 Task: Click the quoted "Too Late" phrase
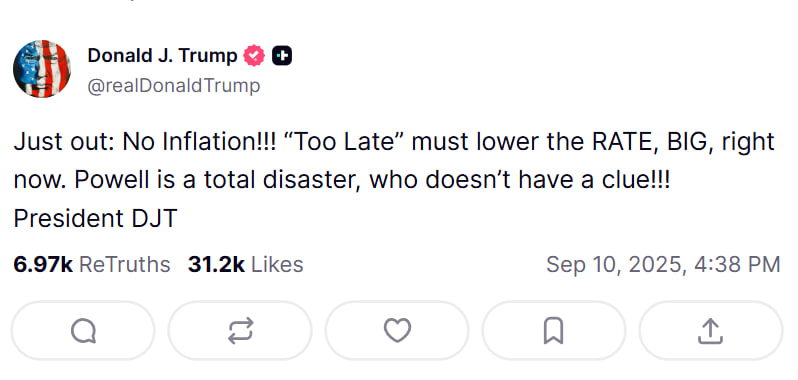[x=342, y=142]
